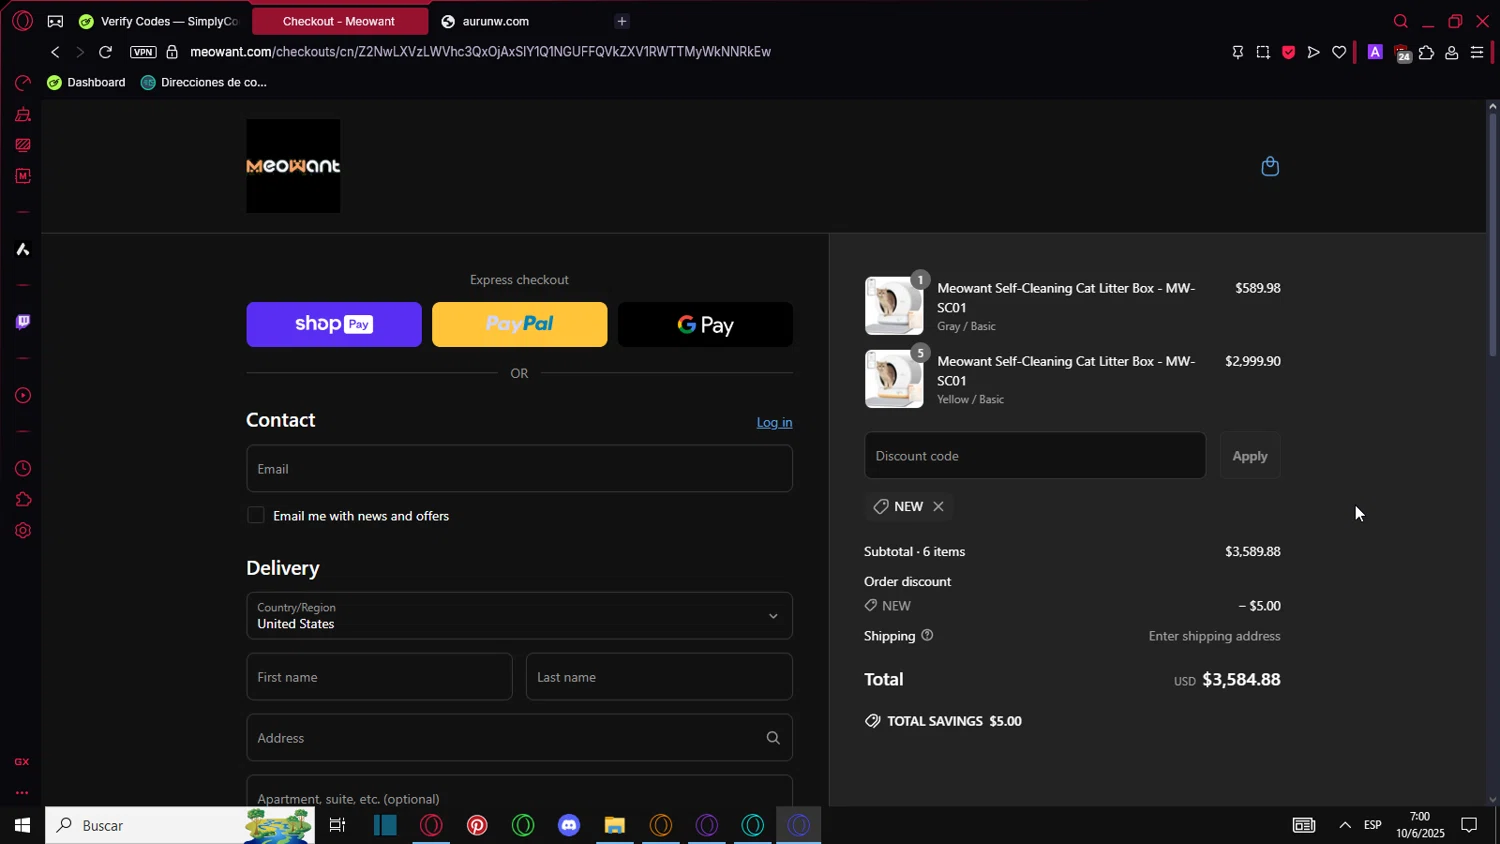Open sidebar history clock icon

(x=22, y=469)
